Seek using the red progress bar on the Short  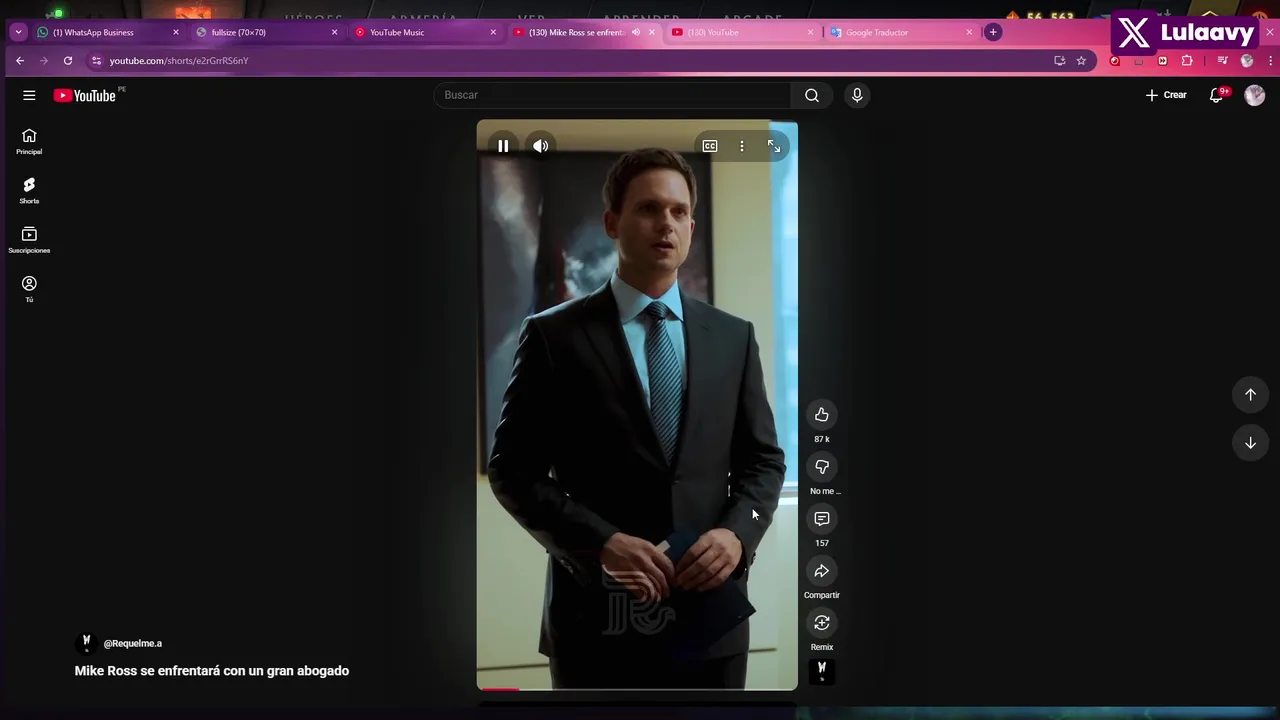[x=637, y=688]
